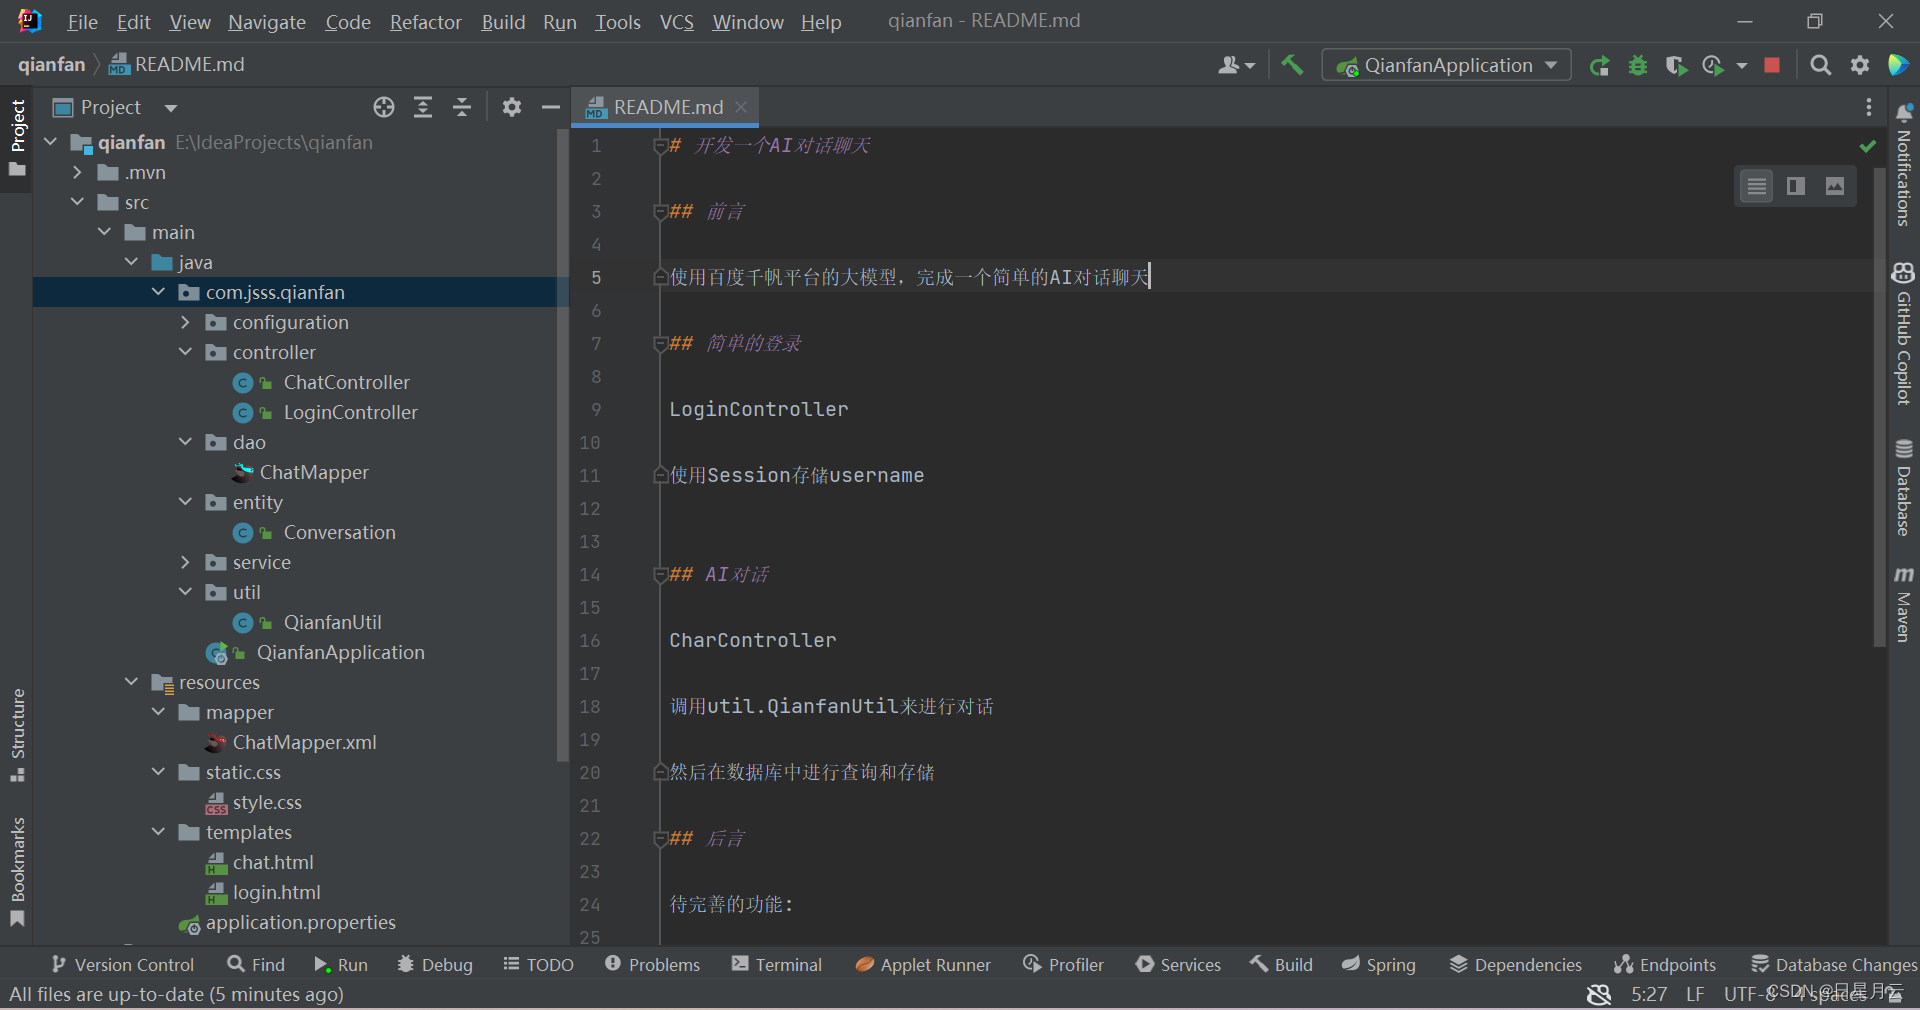Open Version Control tool window
This screenshot has height=1010, width=1920.
tap(122, 965)
